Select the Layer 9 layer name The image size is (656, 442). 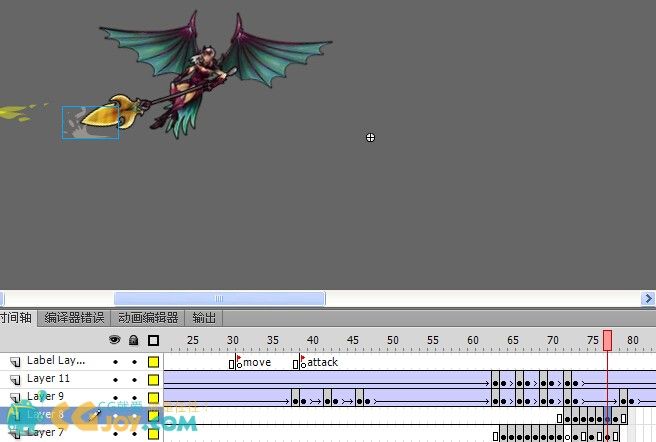pos(45,396)
